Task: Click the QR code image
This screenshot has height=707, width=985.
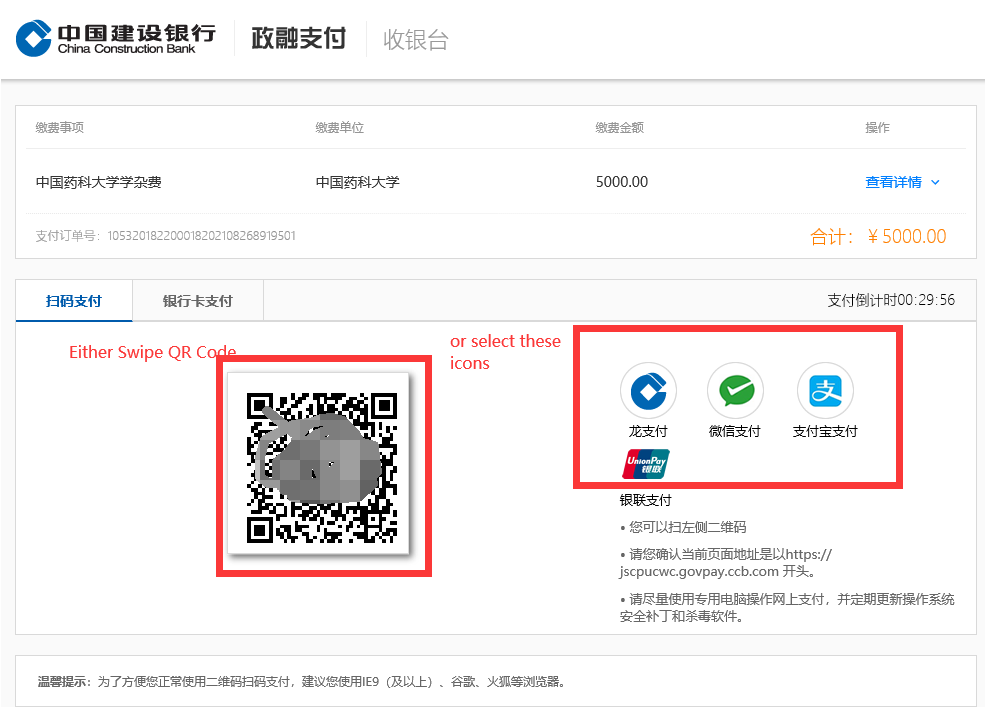Action: (x=323, y=465)
